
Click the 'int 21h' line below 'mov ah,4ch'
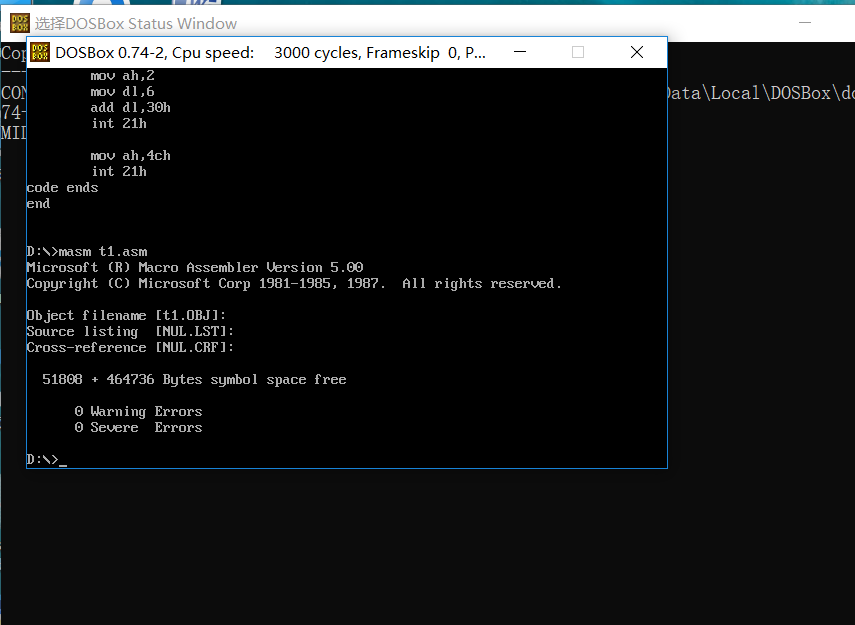coord(118,172)
